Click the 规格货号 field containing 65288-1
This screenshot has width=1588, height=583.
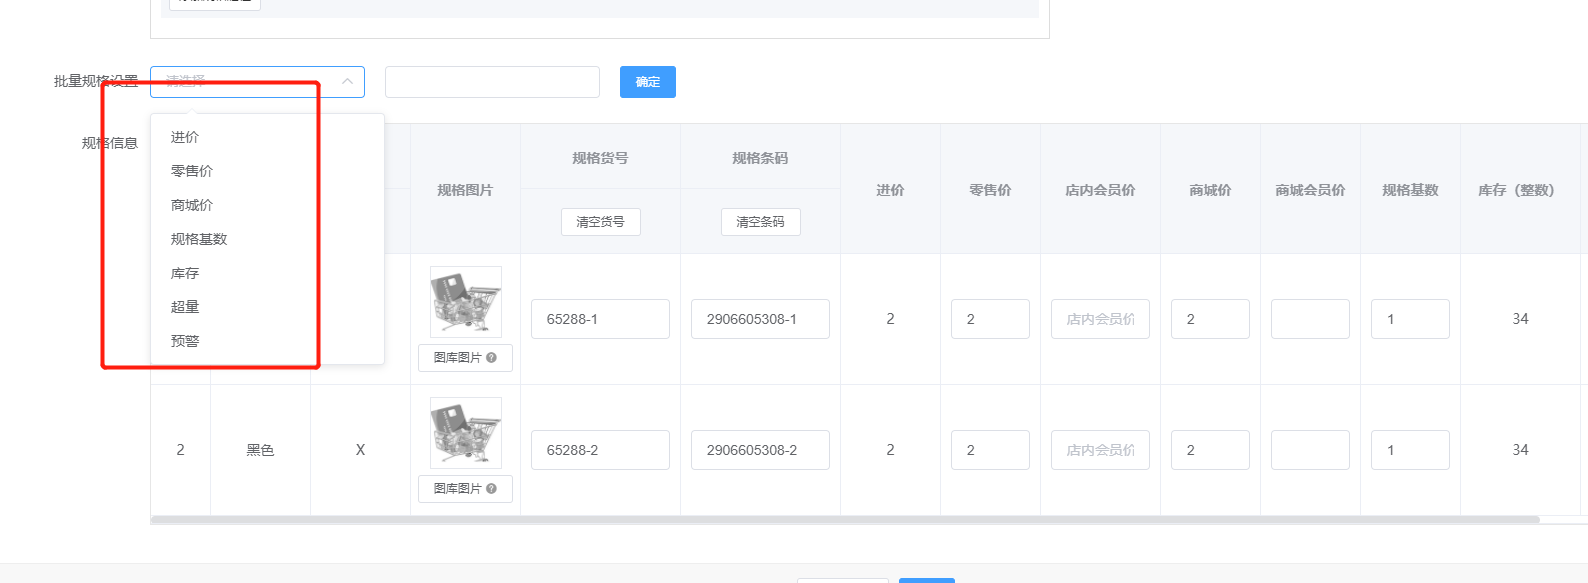pos(600,319)
